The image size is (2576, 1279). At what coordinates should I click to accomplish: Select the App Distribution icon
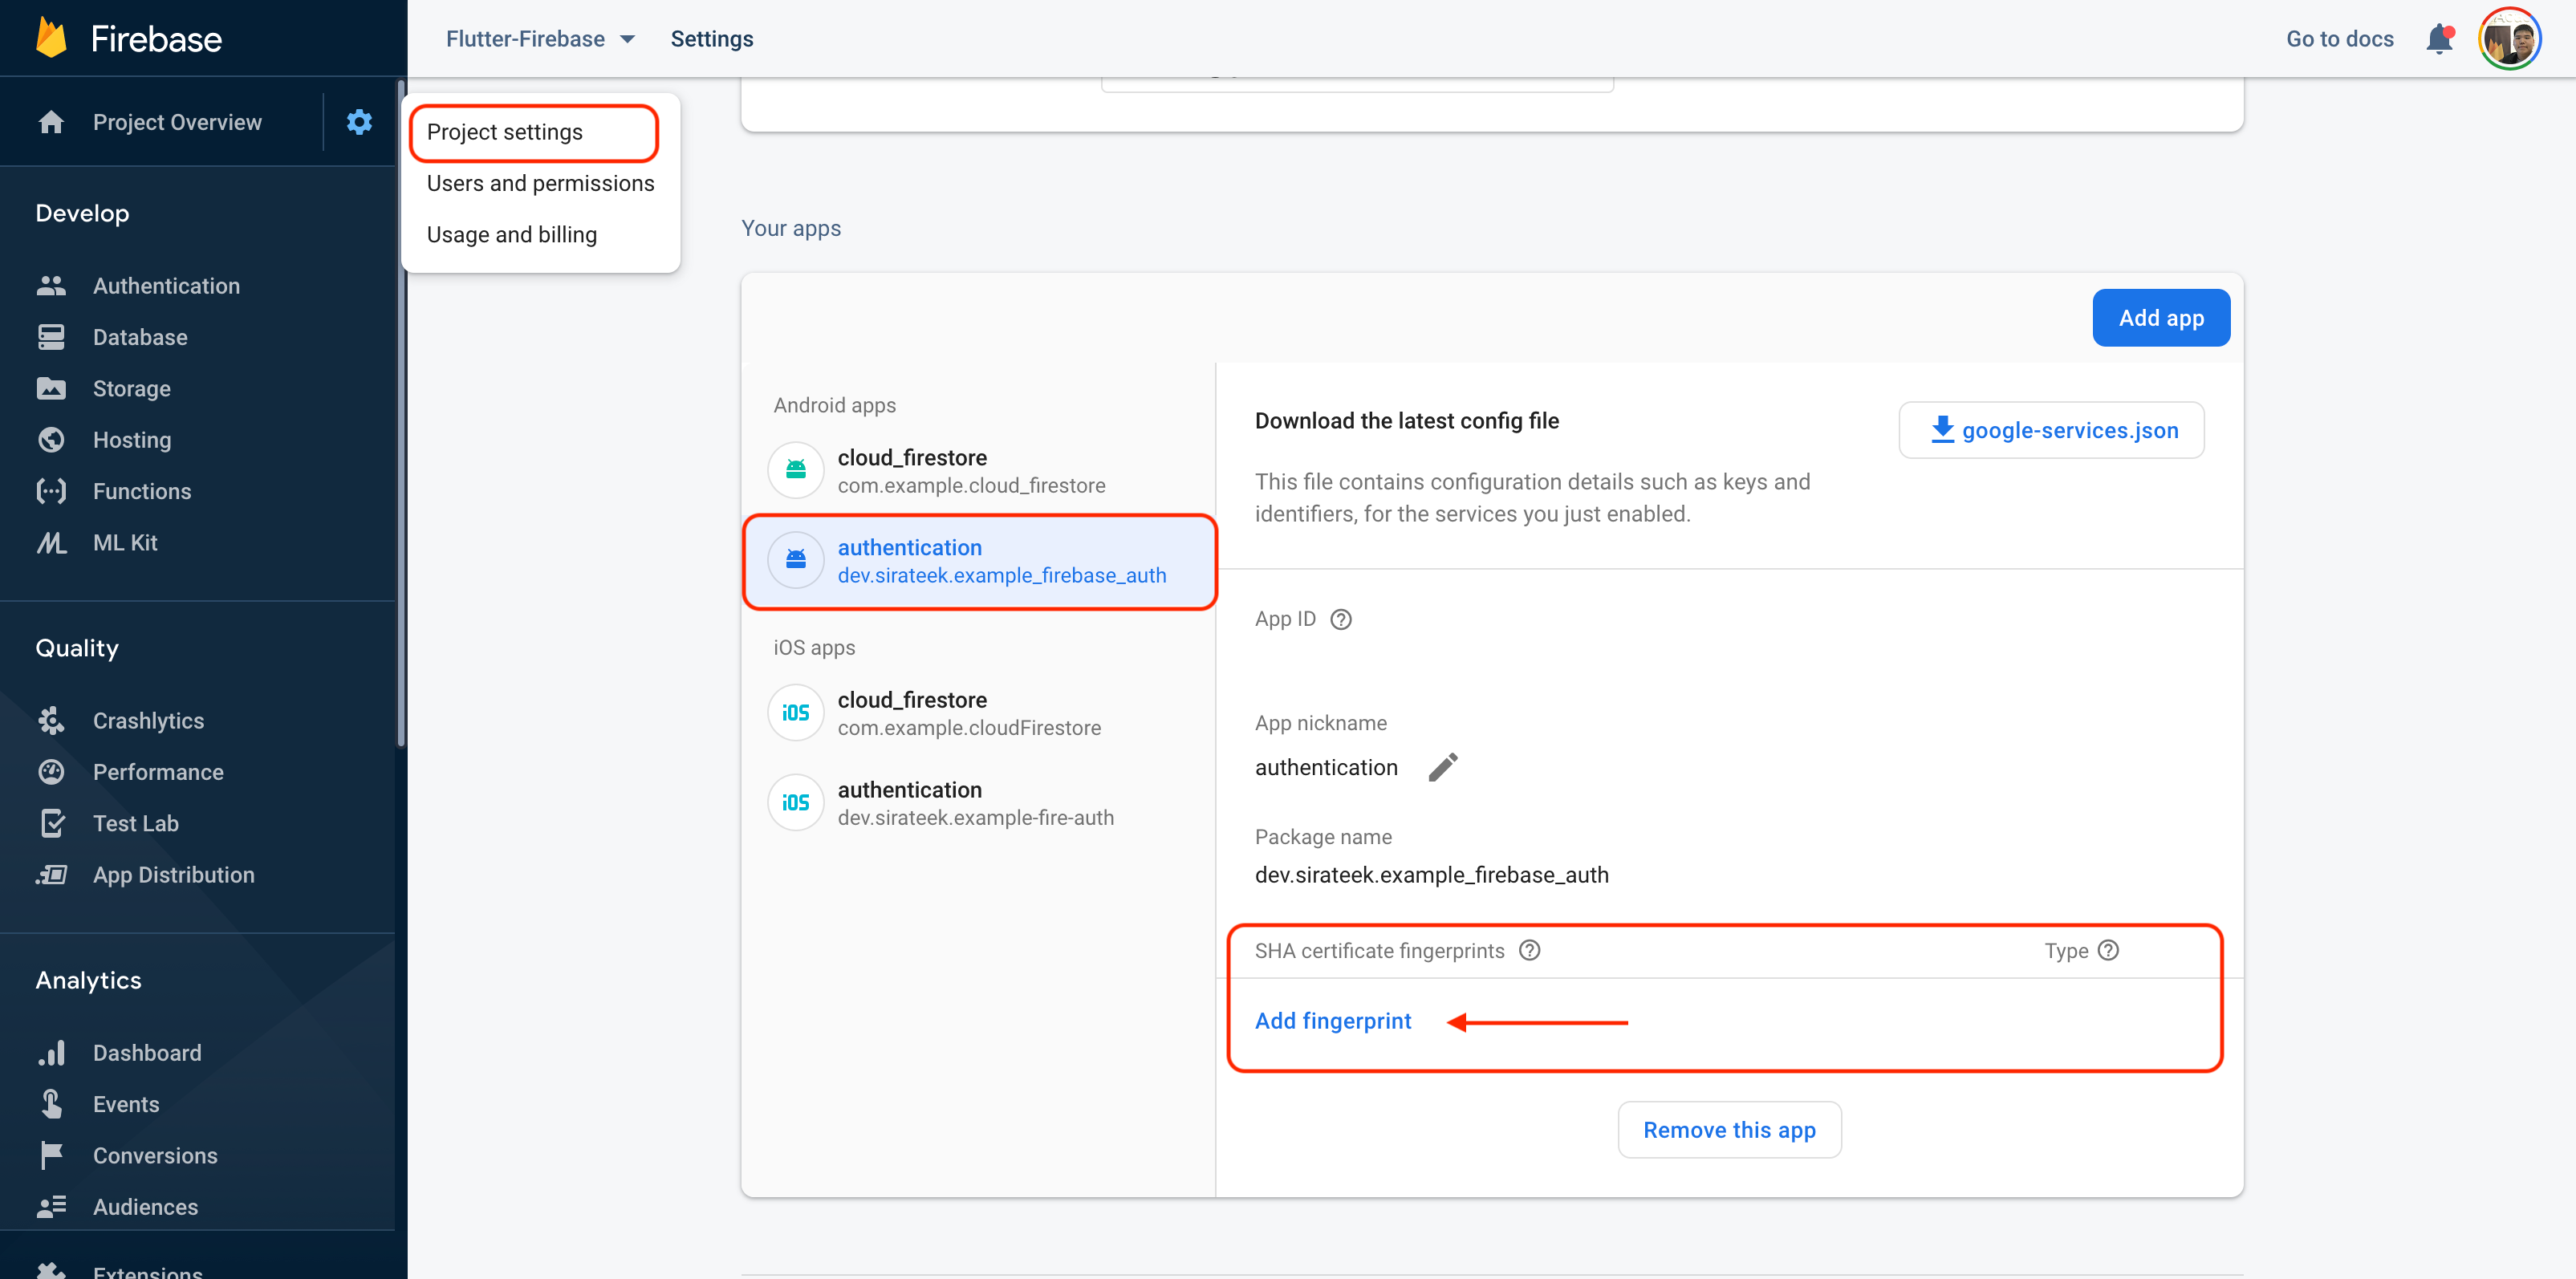[51, 874]
